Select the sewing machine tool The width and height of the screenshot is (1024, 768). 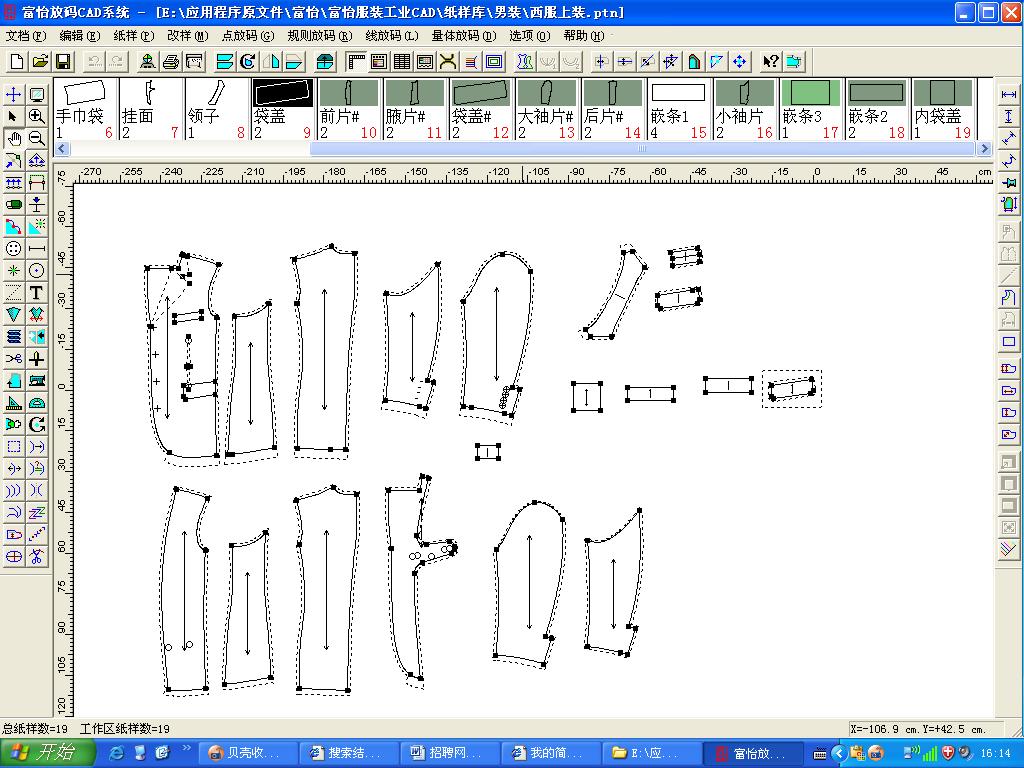point(37,381)
